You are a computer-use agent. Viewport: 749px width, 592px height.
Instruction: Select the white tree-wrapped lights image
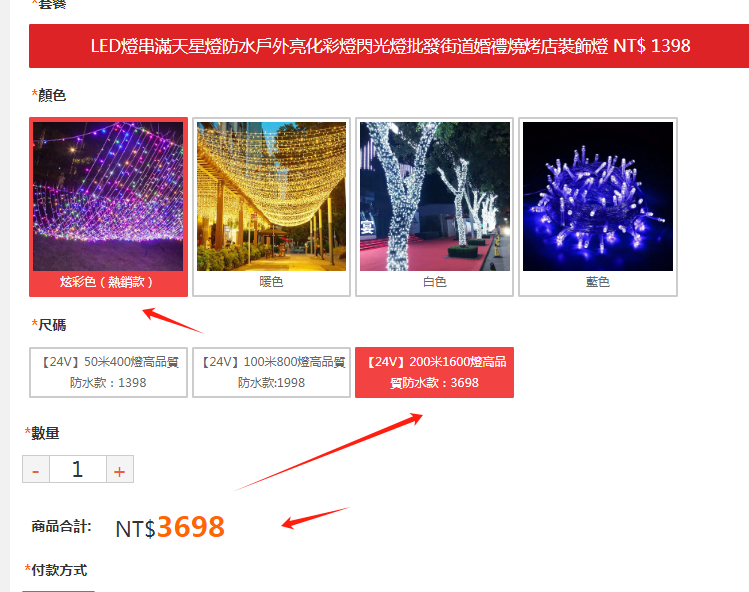435,196
